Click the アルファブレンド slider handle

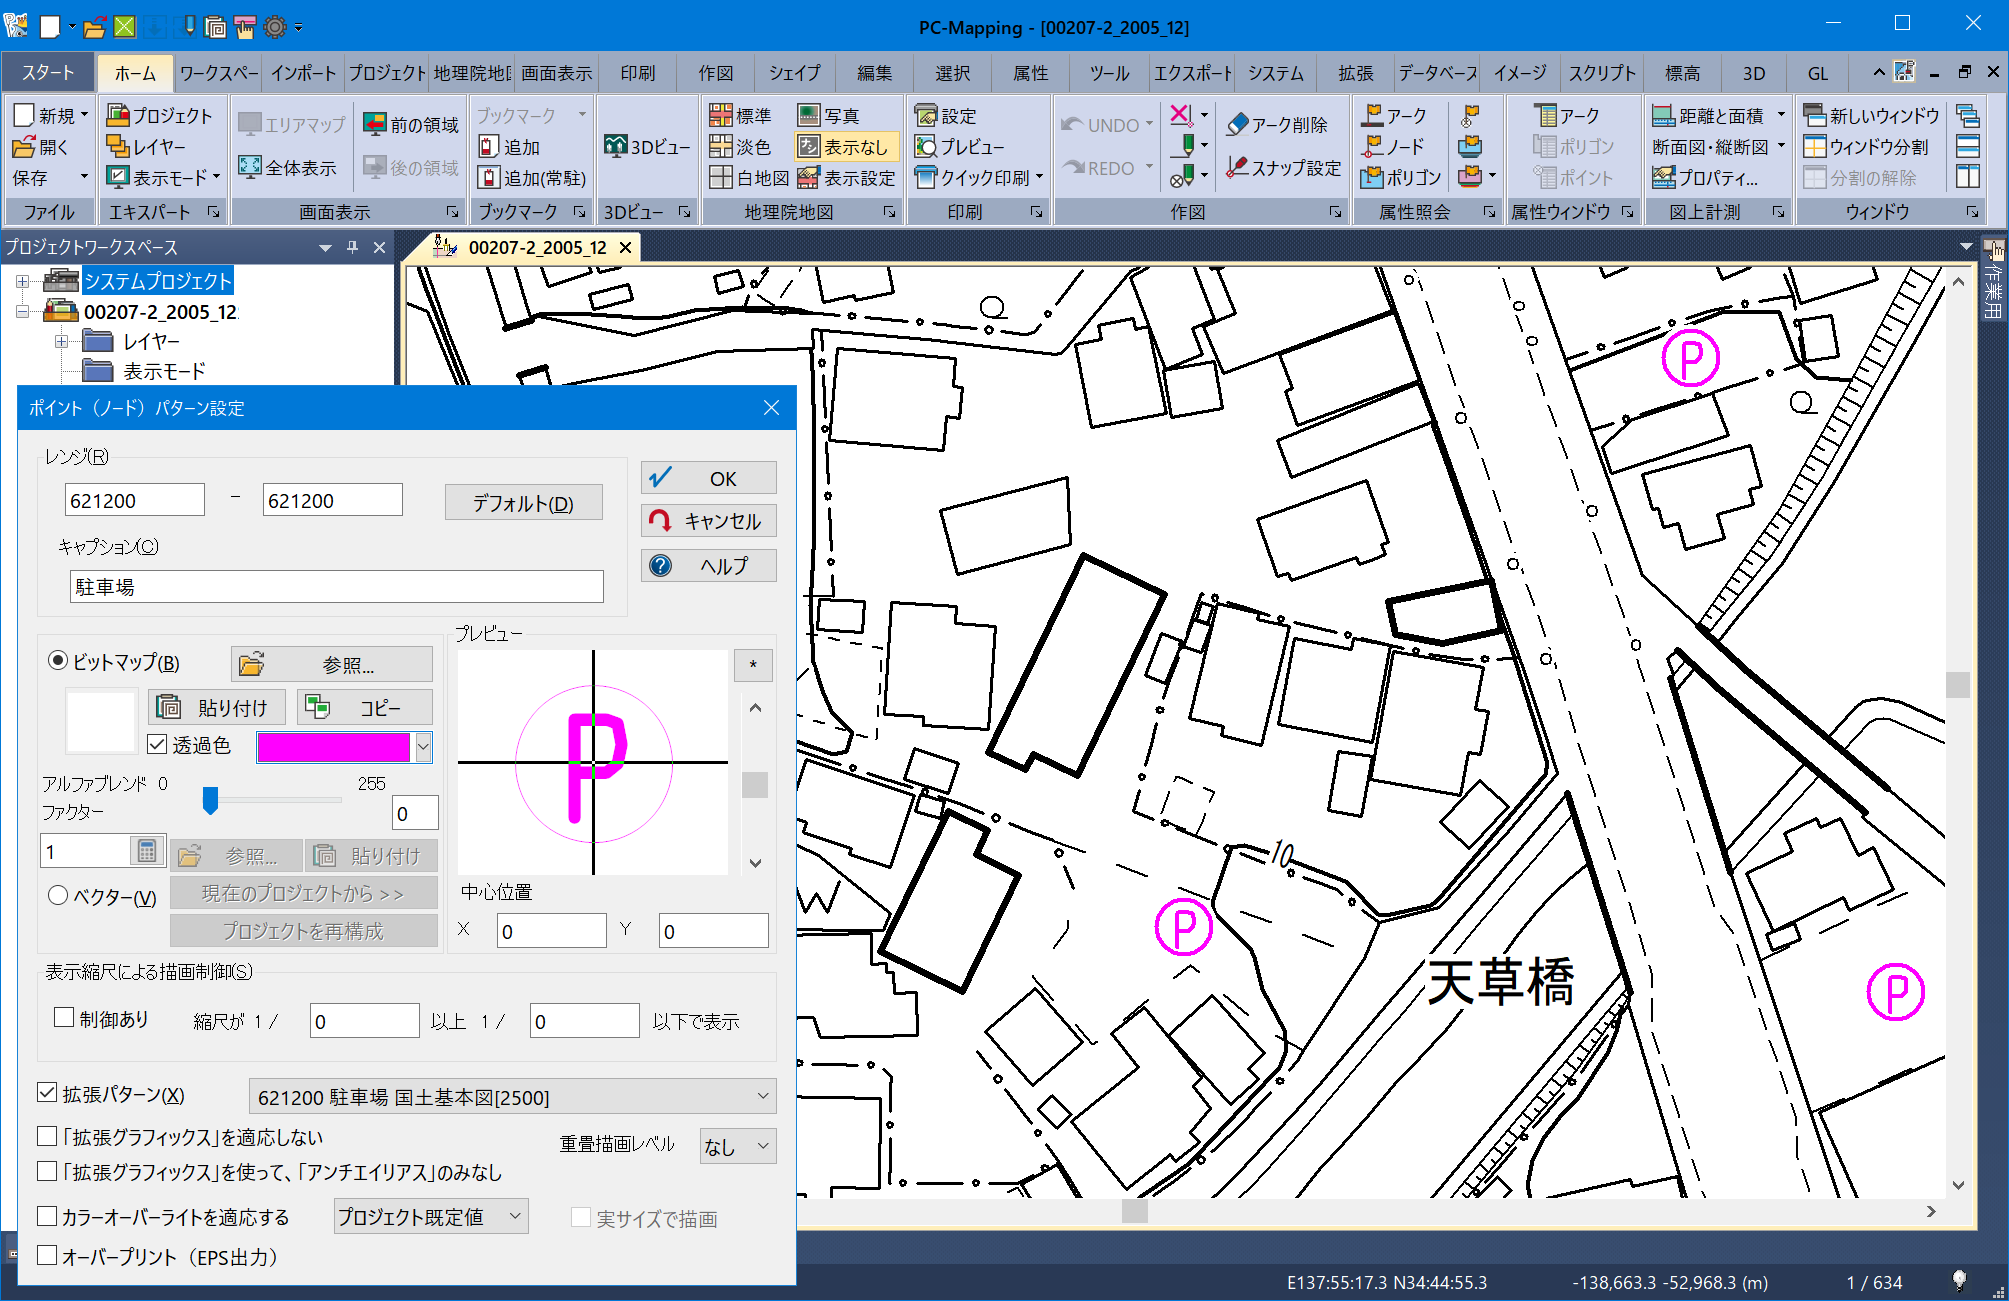point(210,800)
